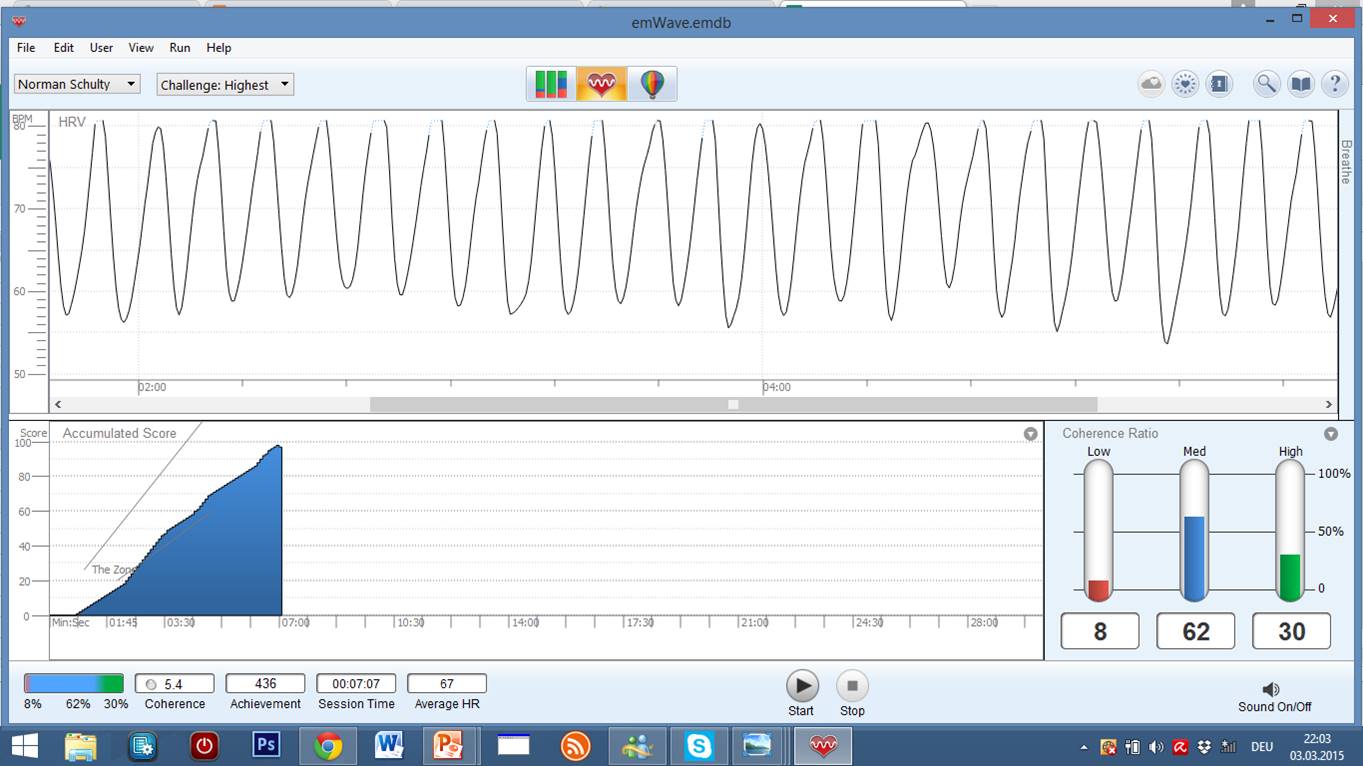1363x766 pixels.
Task: Click the emWave taskbar icon
Action: (x=823, y=746)
